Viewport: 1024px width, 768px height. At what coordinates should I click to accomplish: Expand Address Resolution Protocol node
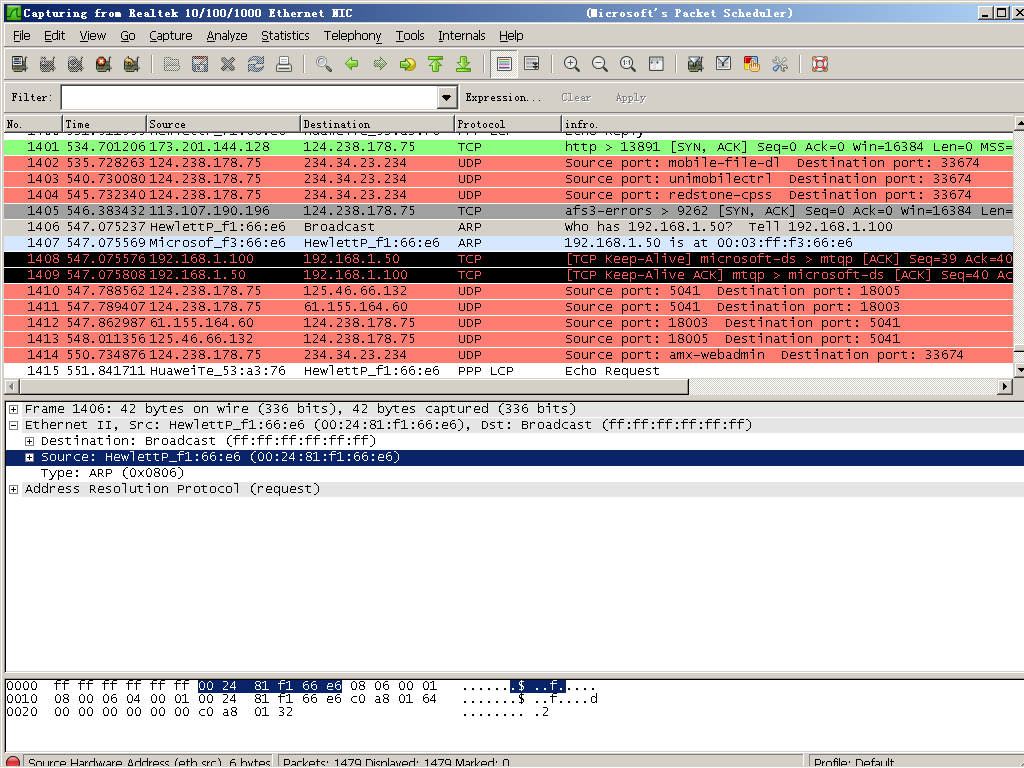pos(13,489)
